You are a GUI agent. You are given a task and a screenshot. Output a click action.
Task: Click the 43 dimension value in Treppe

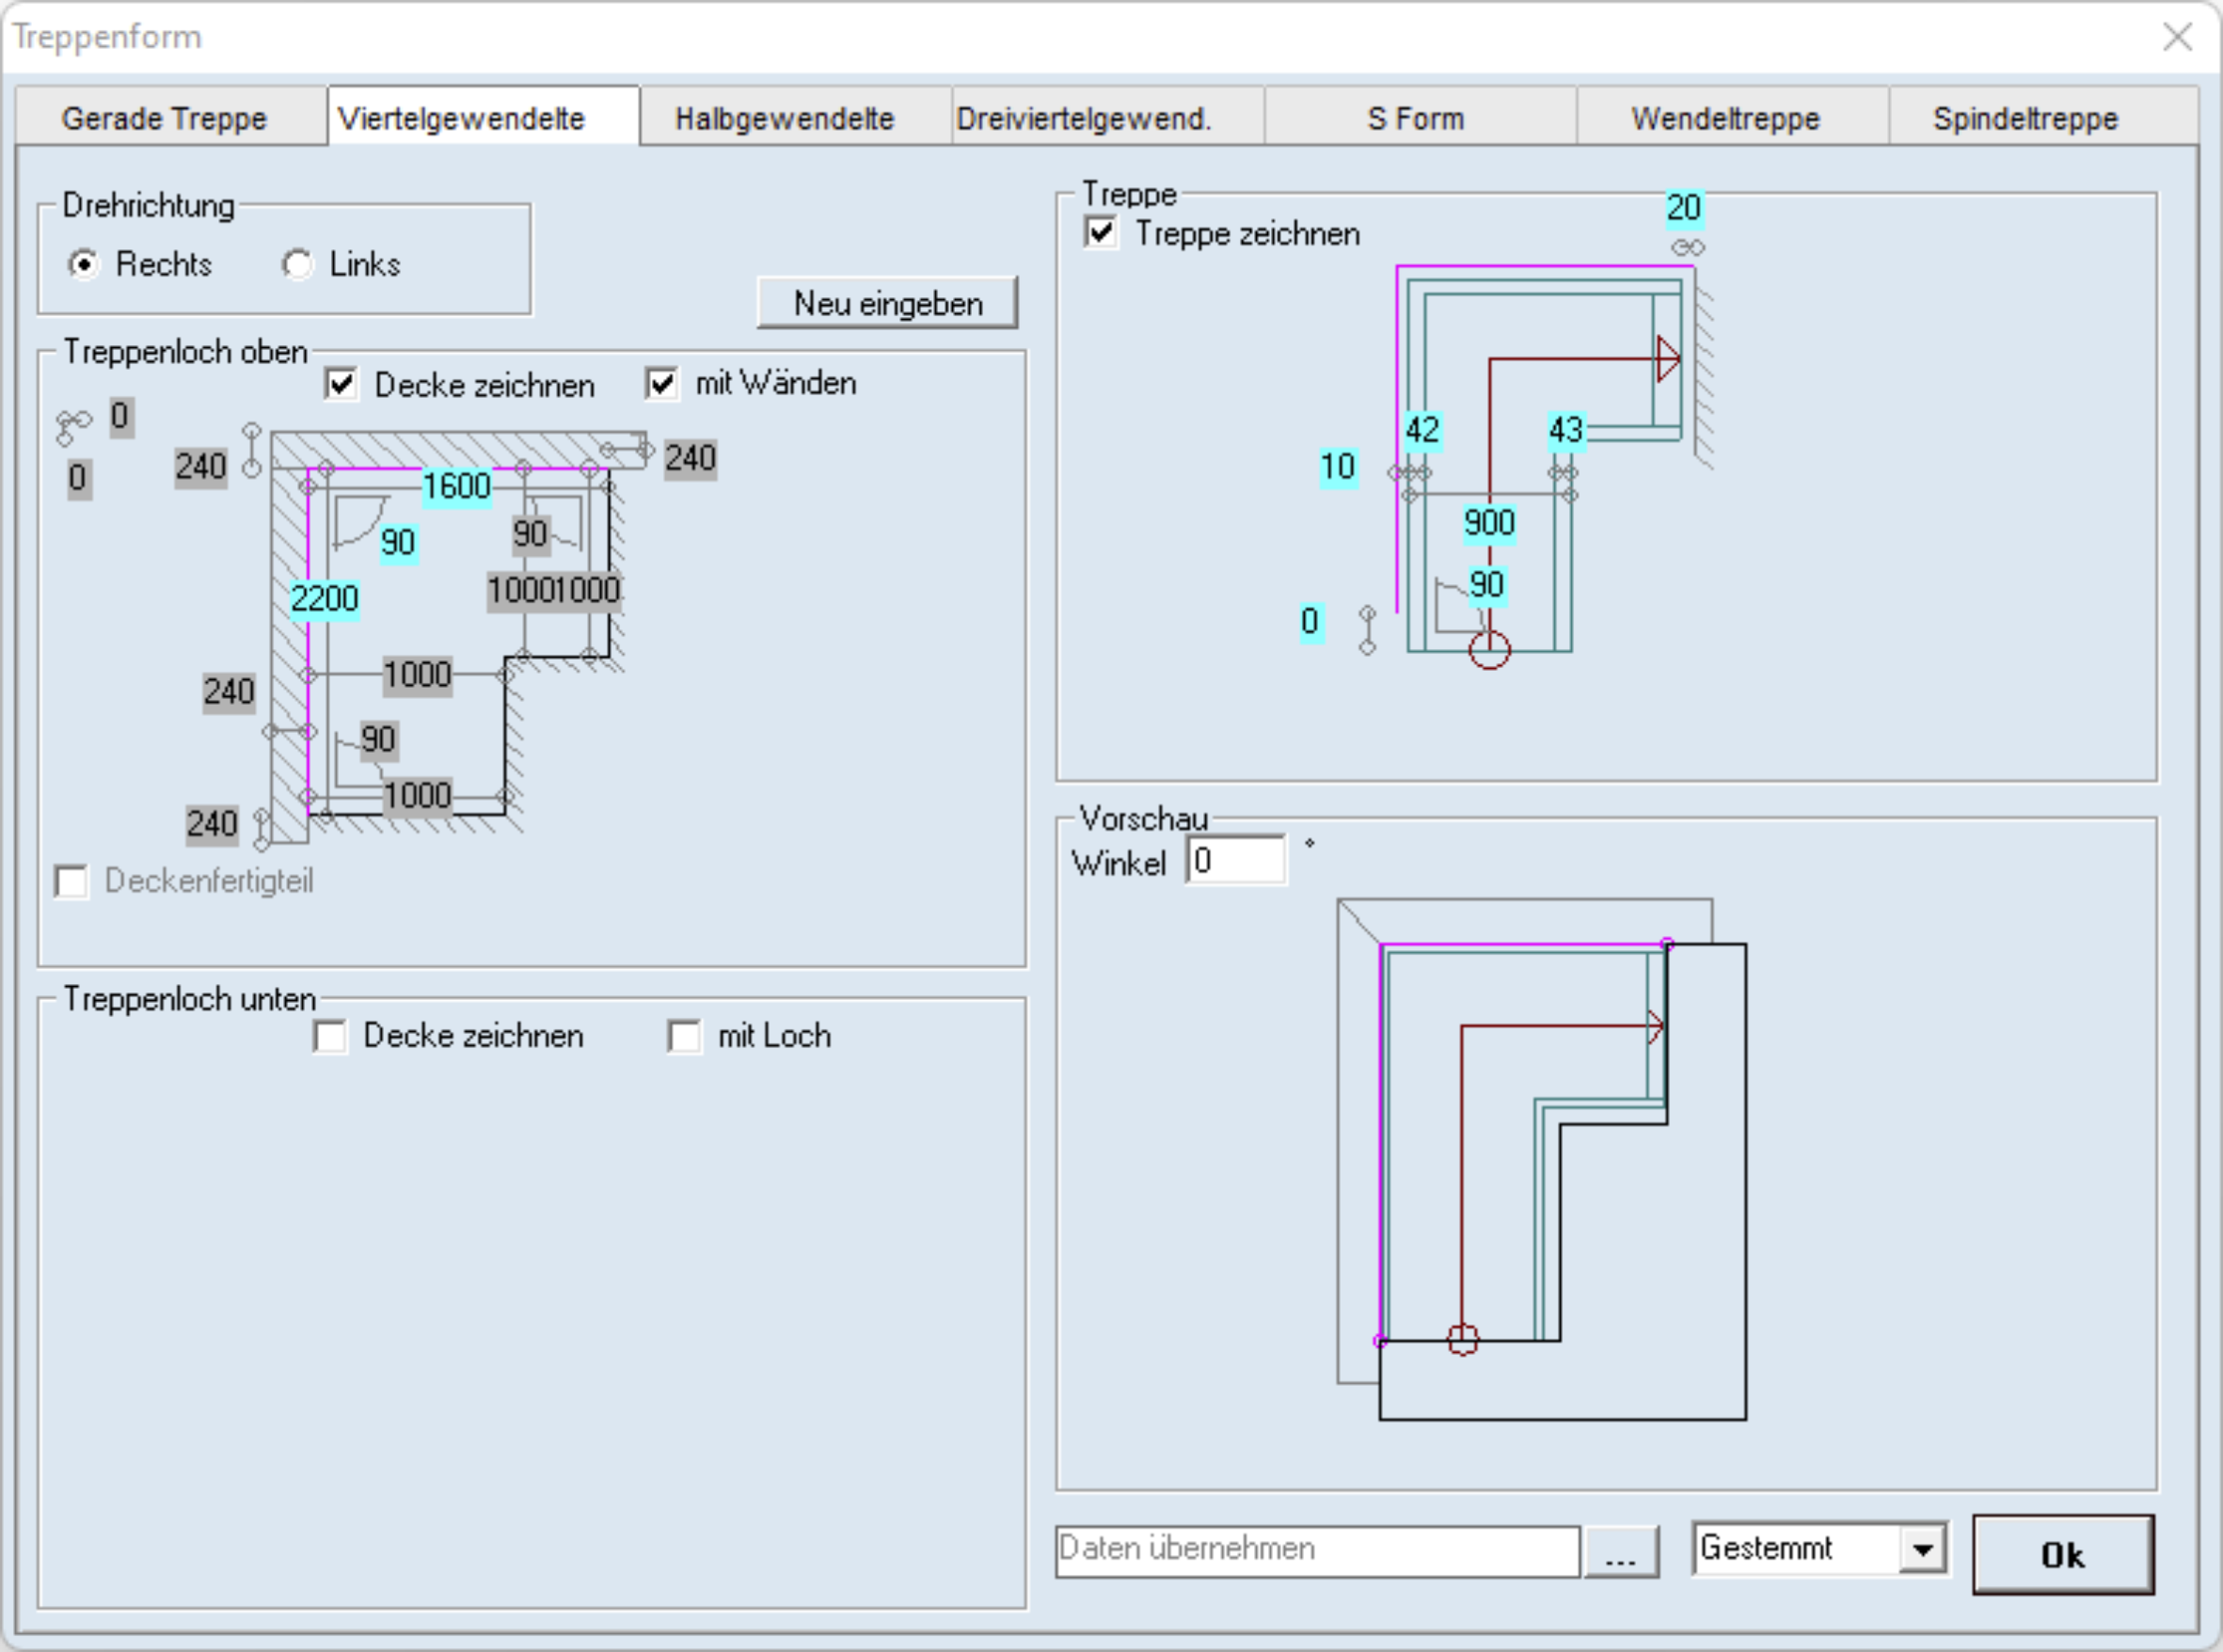coord(1566,431)
